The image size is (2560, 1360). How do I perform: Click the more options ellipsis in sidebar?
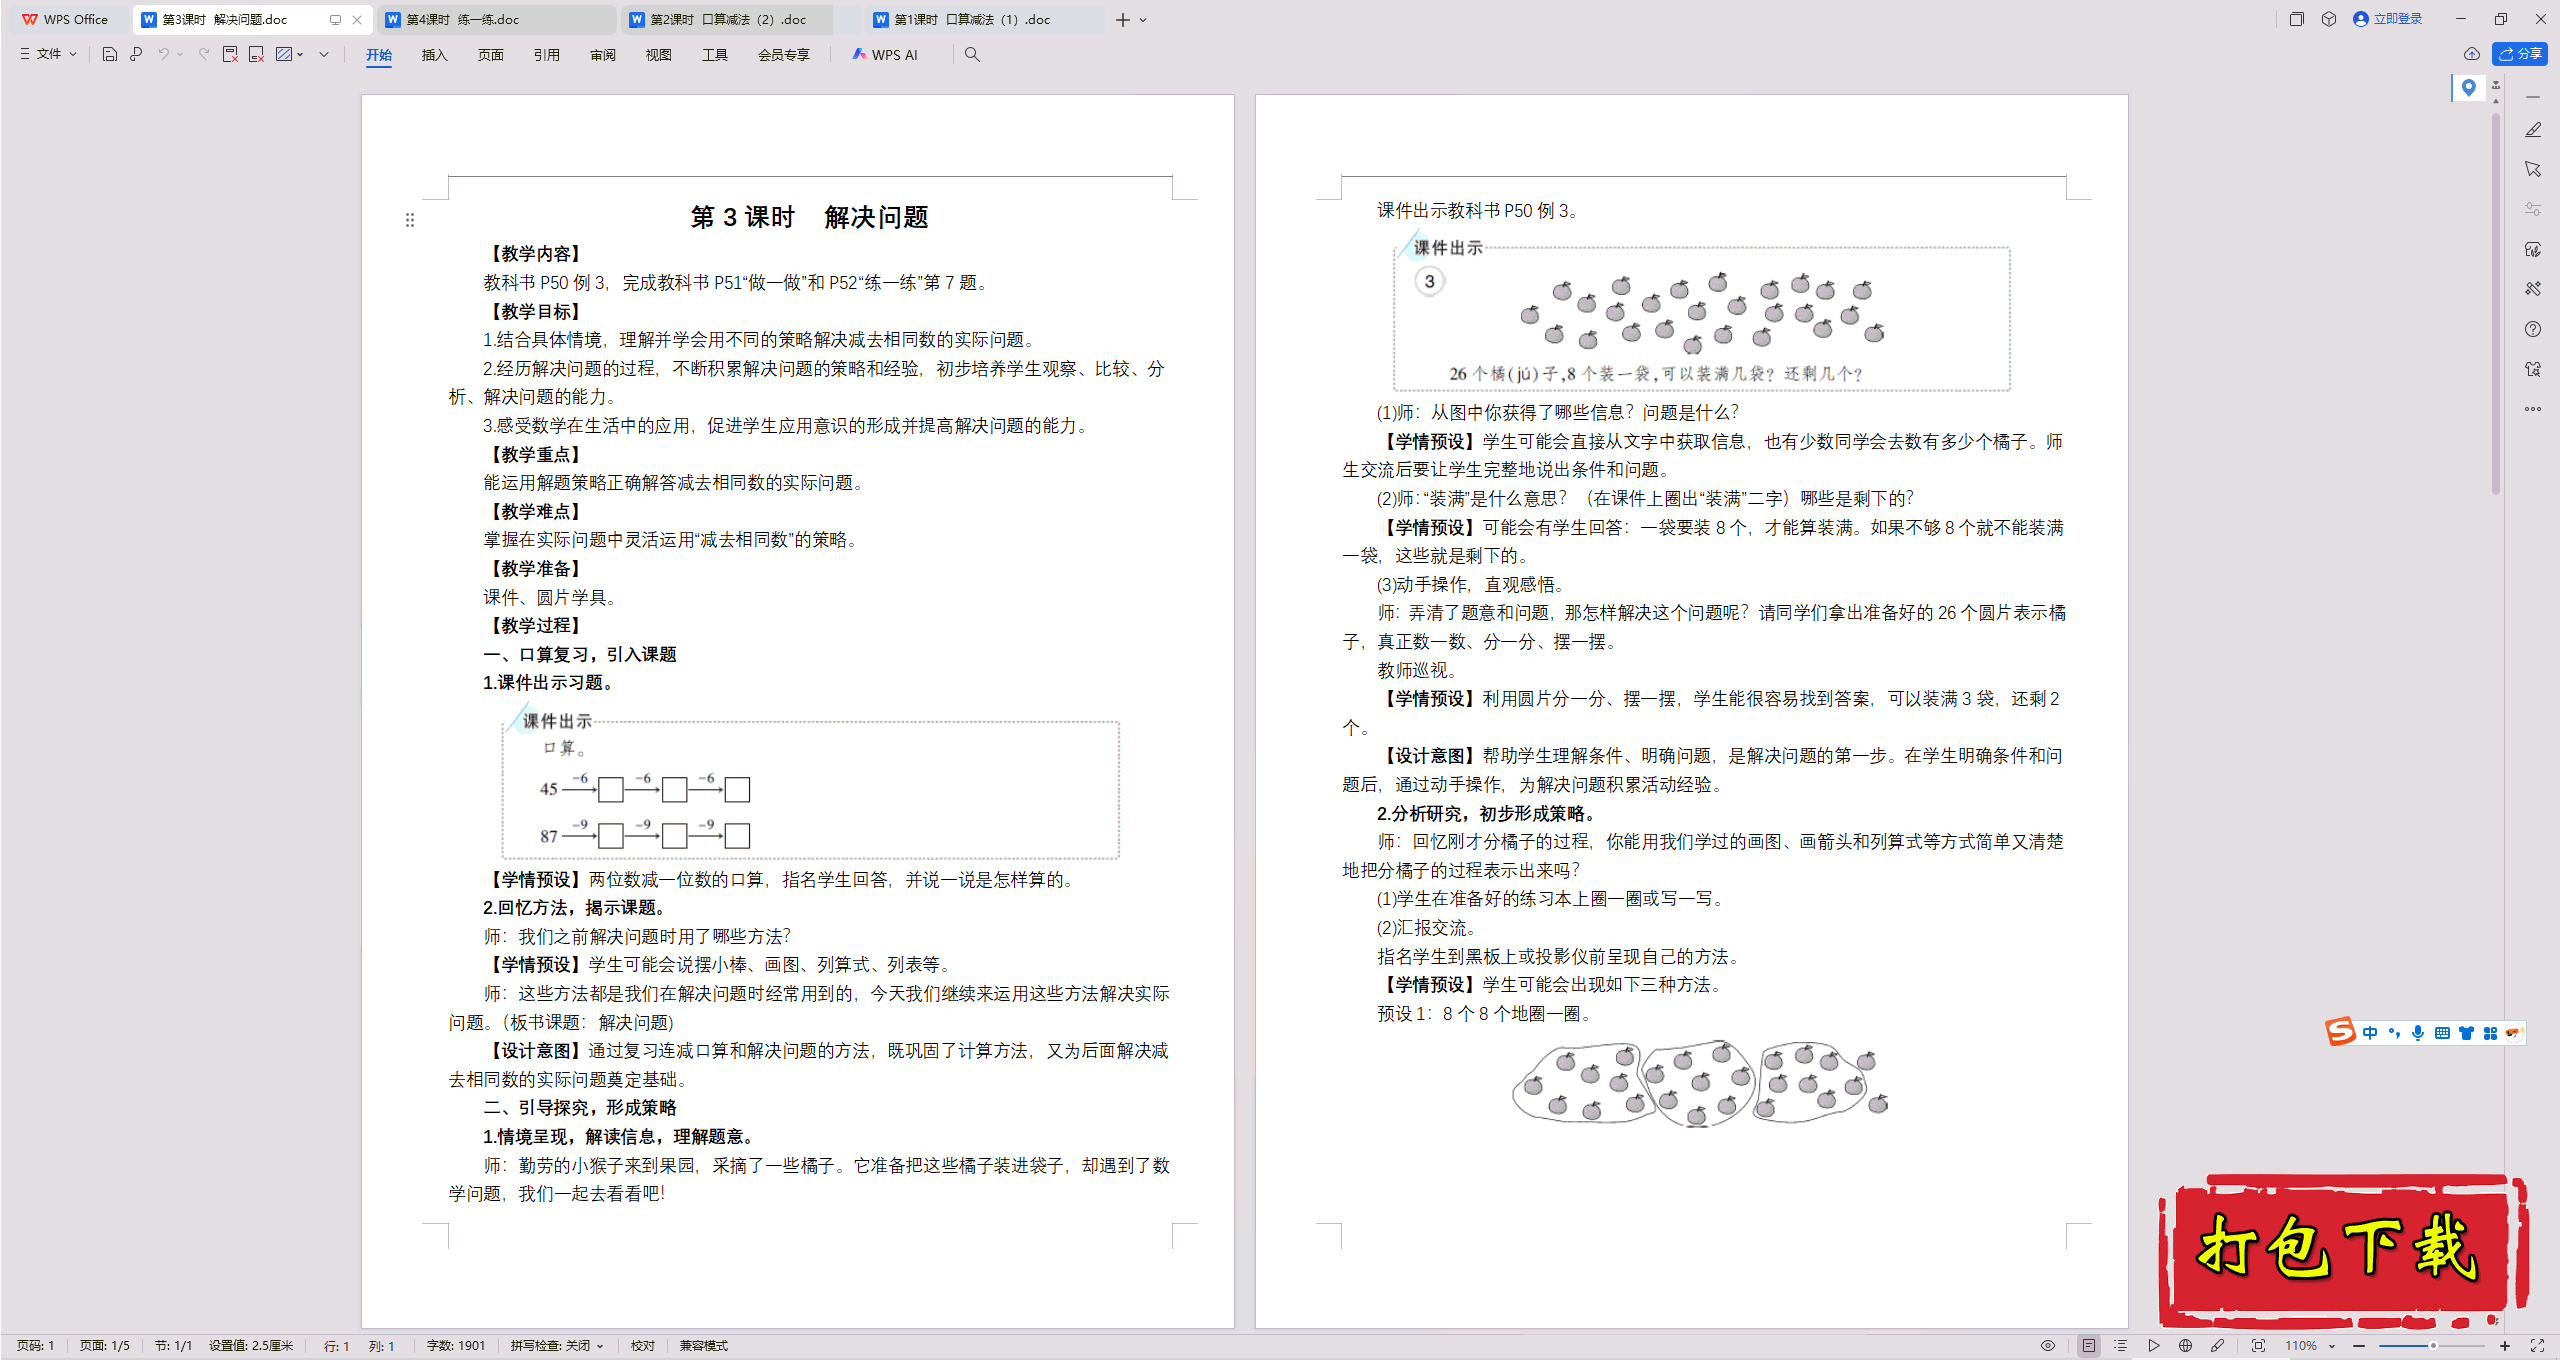click(x=2533, y=409)
